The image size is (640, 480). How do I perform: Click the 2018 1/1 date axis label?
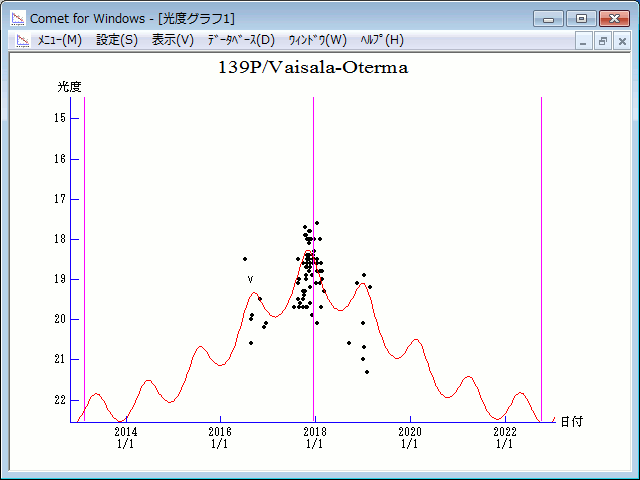[x=315, y=438]
